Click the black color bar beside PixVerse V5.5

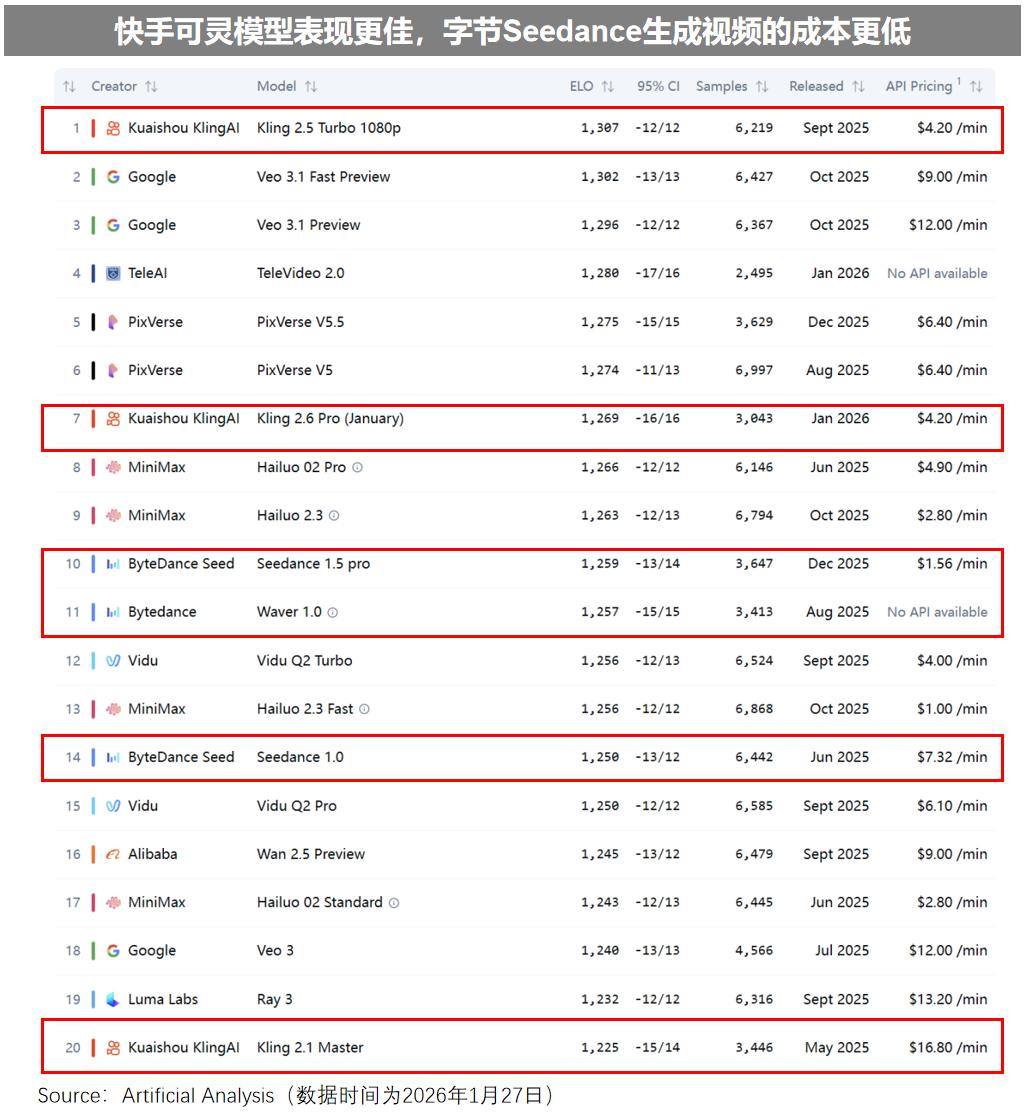click(x=93, y=322)
